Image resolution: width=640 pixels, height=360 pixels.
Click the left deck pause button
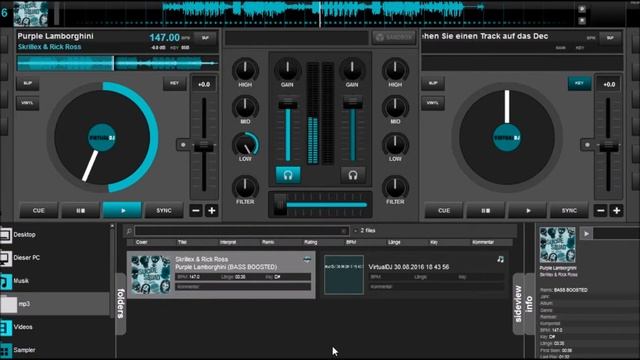coord(80,211)
